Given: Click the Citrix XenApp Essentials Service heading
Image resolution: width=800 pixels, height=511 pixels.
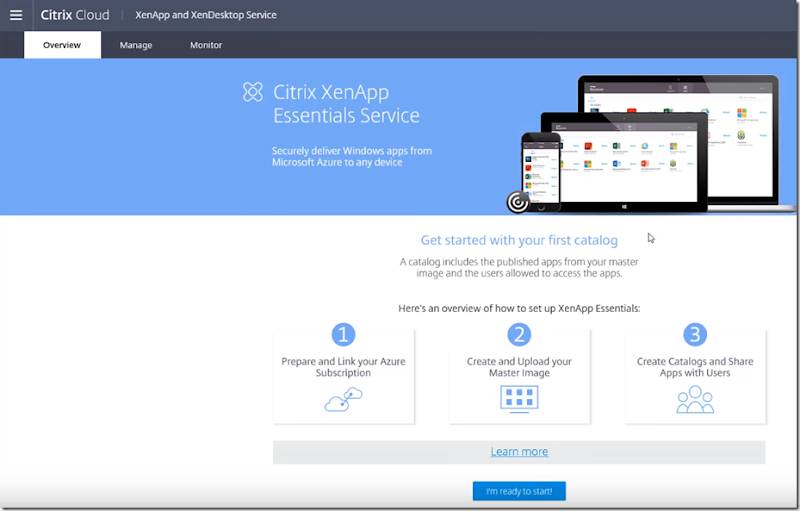Looking at the screenshot, I should coord(346,104).
